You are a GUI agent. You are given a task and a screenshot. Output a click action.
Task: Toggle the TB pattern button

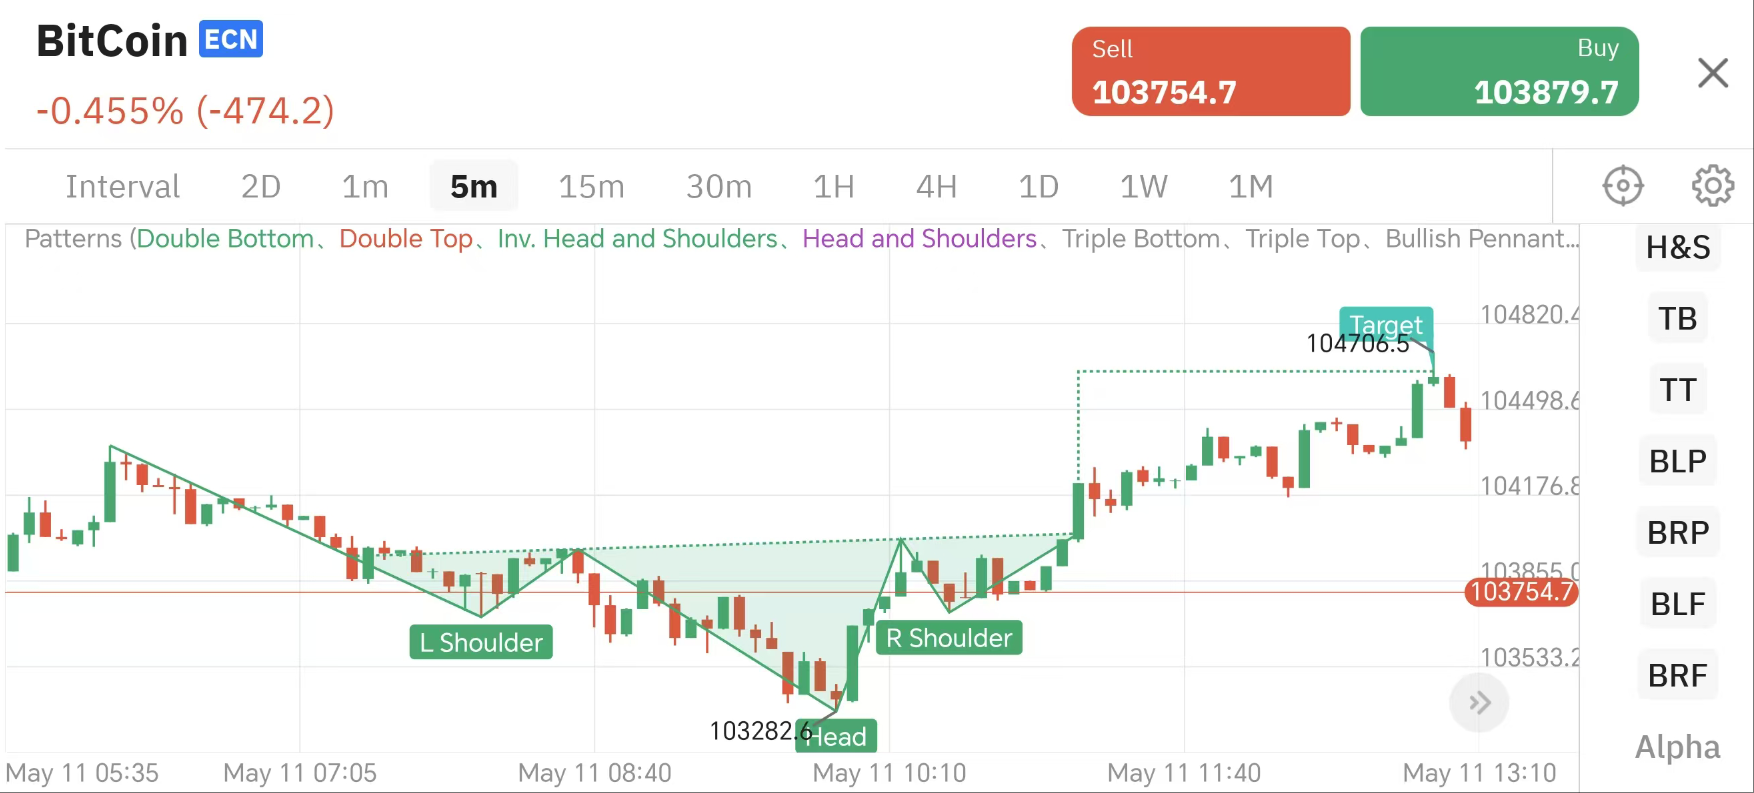point(1678,319)
